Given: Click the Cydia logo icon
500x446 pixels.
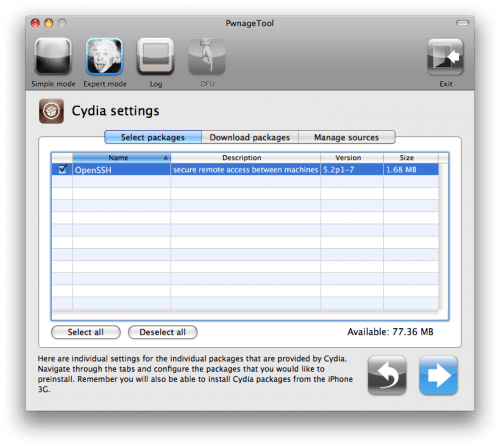Looking at the screenshot, I should click(x=51, y=111).
